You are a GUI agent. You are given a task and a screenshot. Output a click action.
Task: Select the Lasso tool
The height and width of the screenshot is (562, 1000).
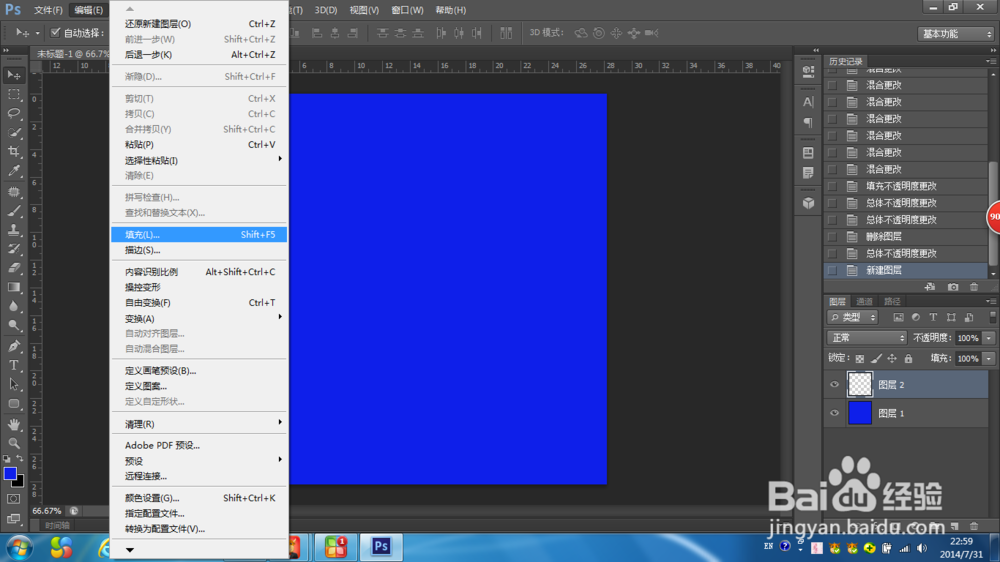point(13,114)
